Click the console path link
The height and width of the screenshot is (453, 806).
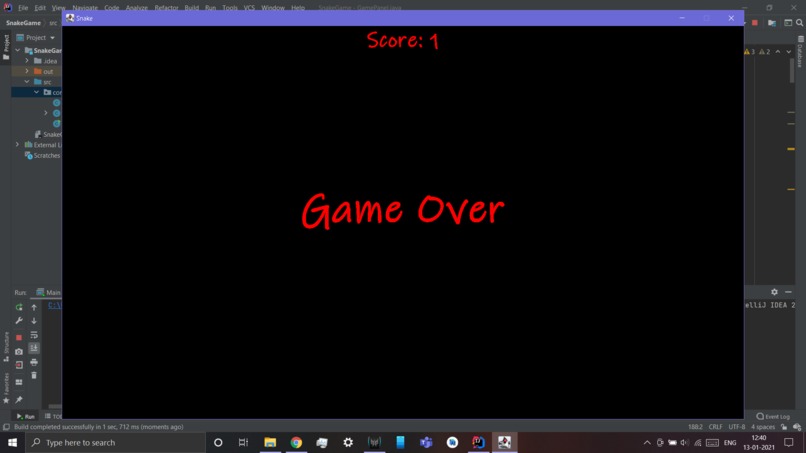54,305
